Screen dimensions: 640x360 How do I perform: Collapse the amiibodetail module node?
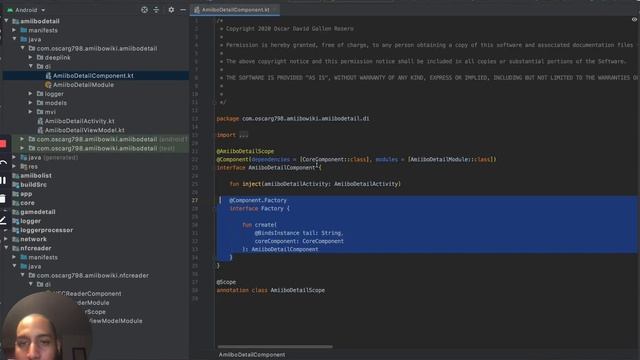(6, 20)
